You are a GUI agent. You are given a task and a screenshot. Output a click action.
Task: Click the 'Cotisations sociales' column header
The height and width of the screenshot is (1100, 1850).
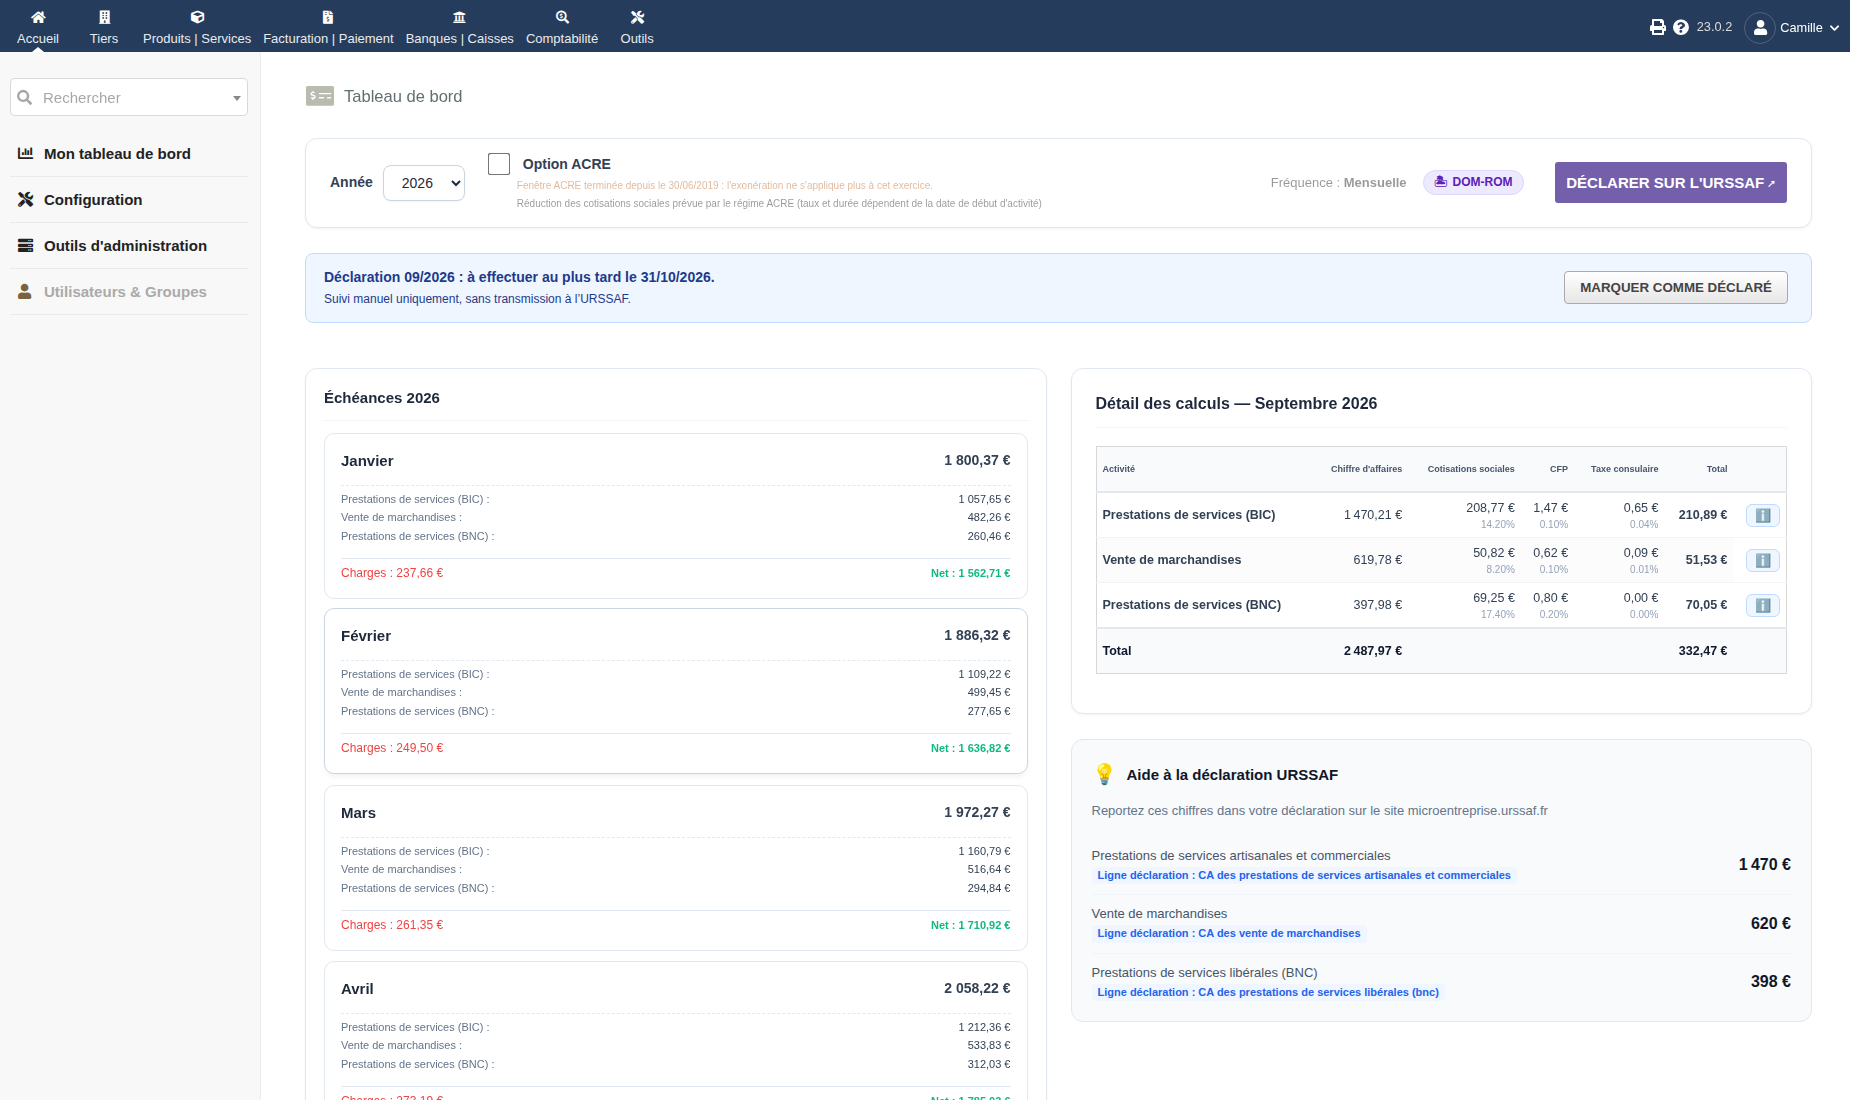coord(1471,469)
